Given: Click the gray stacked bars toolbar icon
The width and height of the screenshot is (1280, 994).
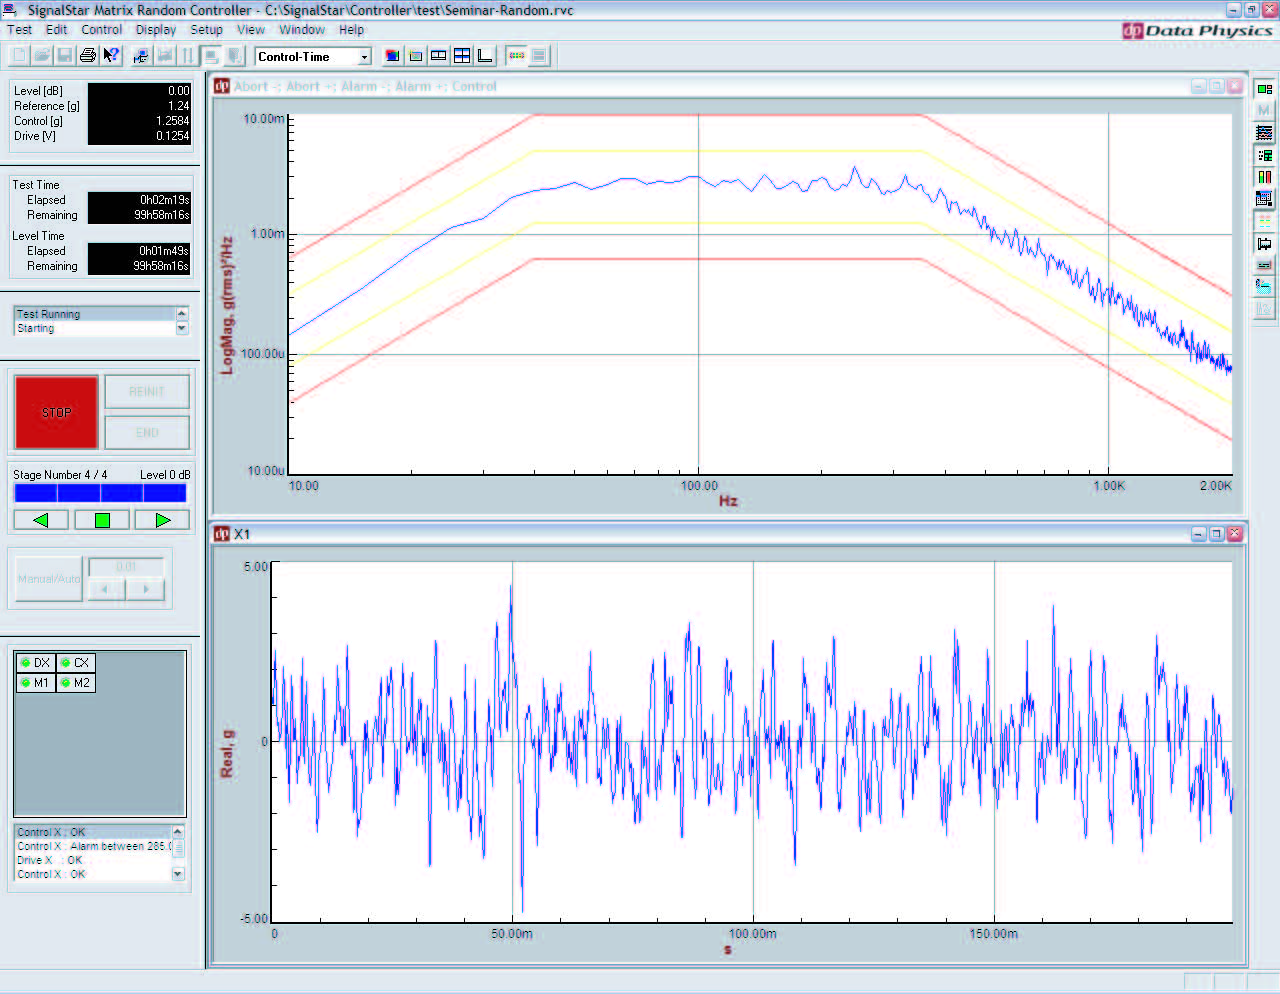Looking at the screenshot, I should pos(539,56).
